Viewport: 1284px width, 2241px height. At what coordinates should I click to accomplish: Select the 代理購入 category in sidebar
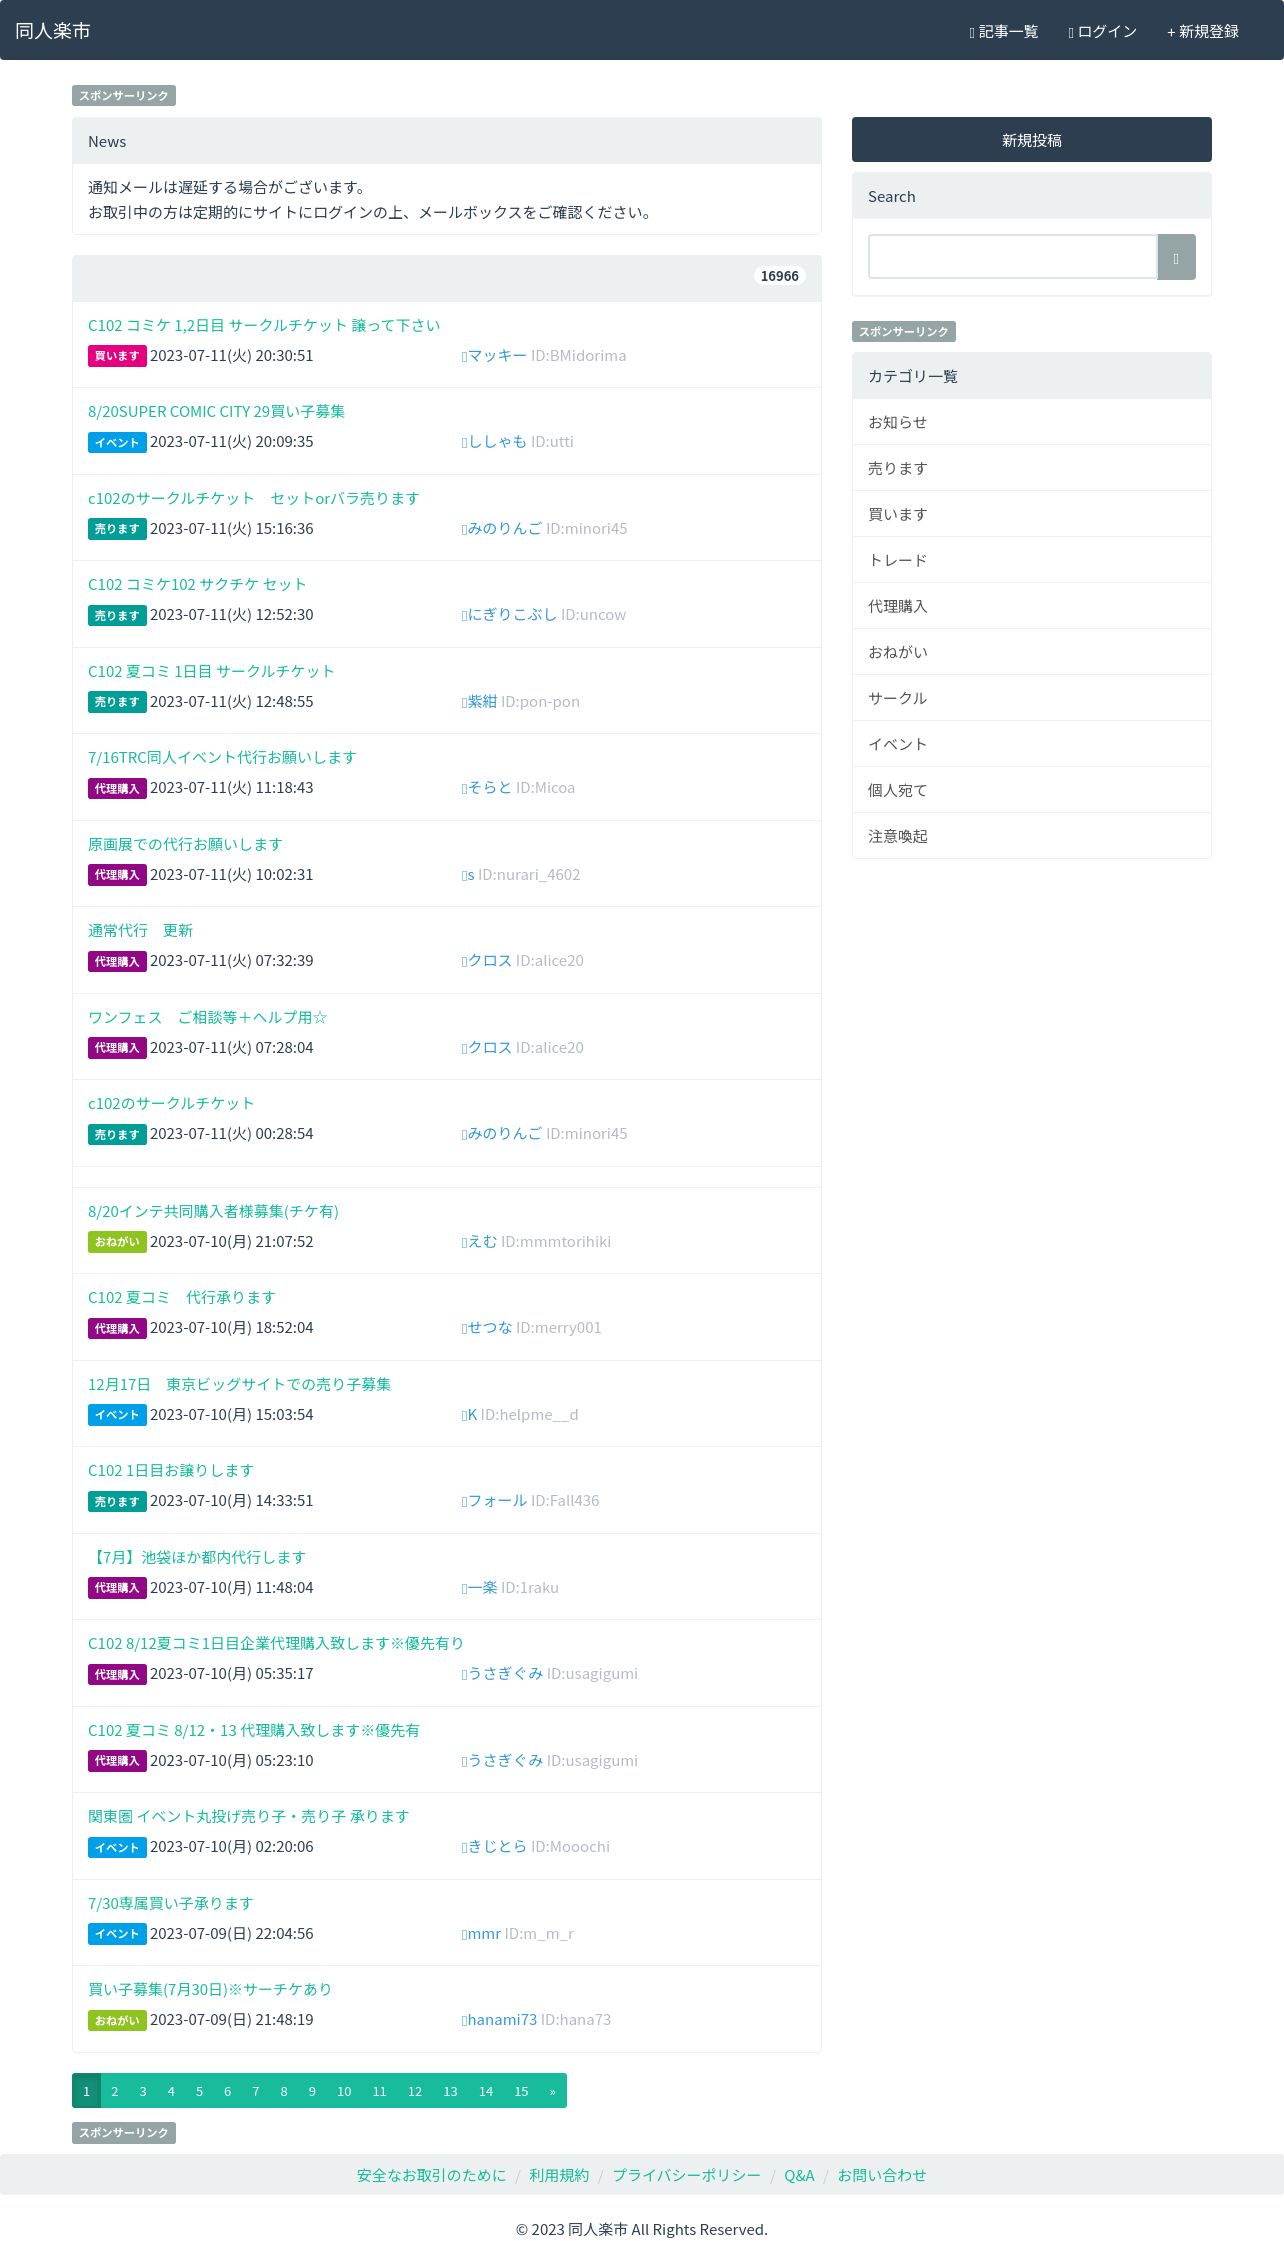[1031, 606]
